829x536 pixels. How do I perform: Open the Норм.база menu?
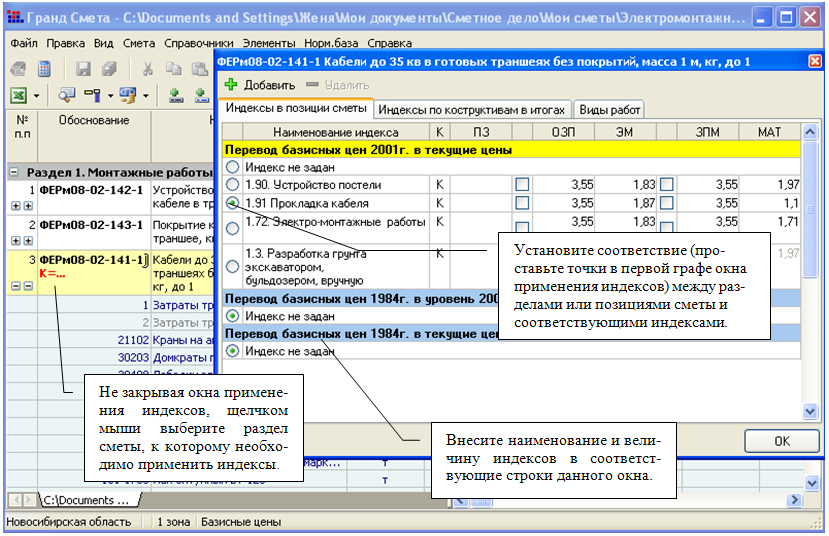point(331,43)
